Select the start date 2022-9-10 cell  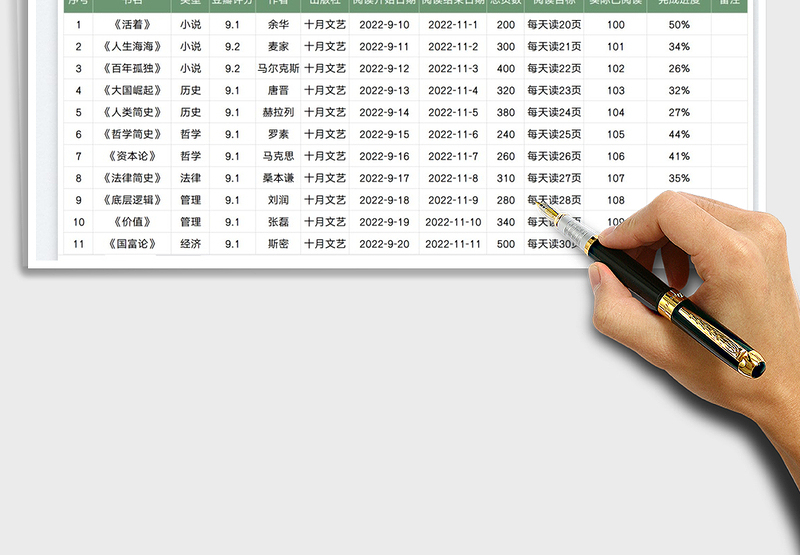[x=384, y=25]
